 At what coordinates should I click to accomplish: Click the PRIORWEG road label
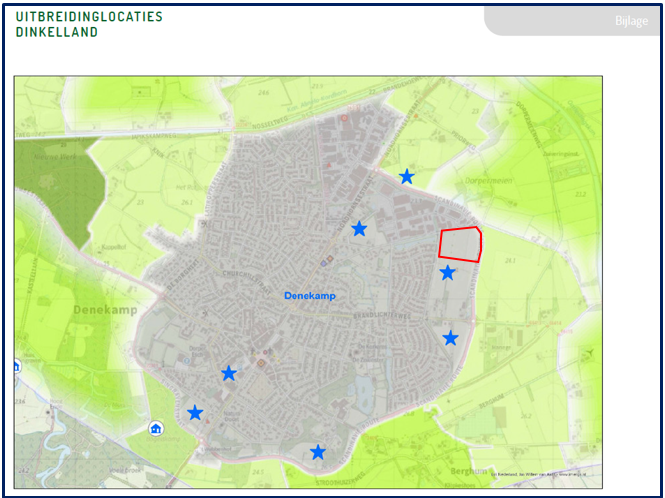[x=463, y=140]
